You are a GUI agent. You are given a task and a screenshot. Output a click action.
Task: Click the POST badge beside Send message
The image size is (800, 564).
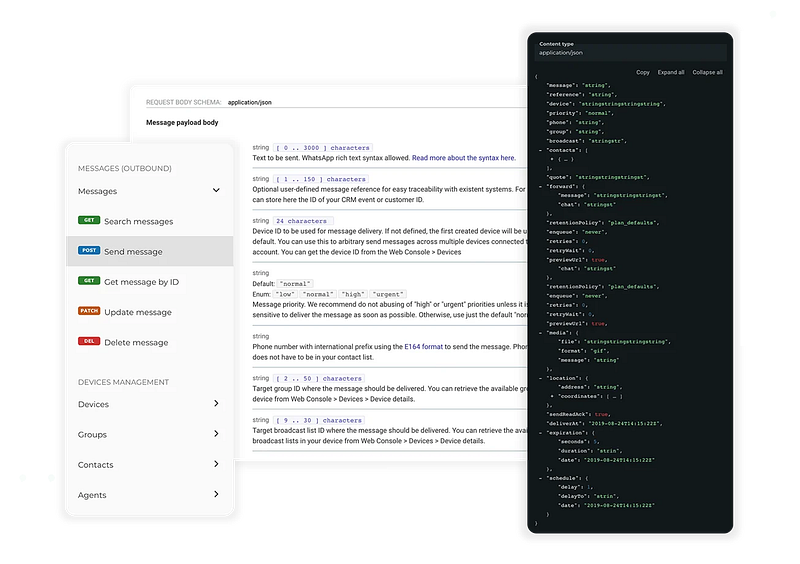click(x=88, y=251)
